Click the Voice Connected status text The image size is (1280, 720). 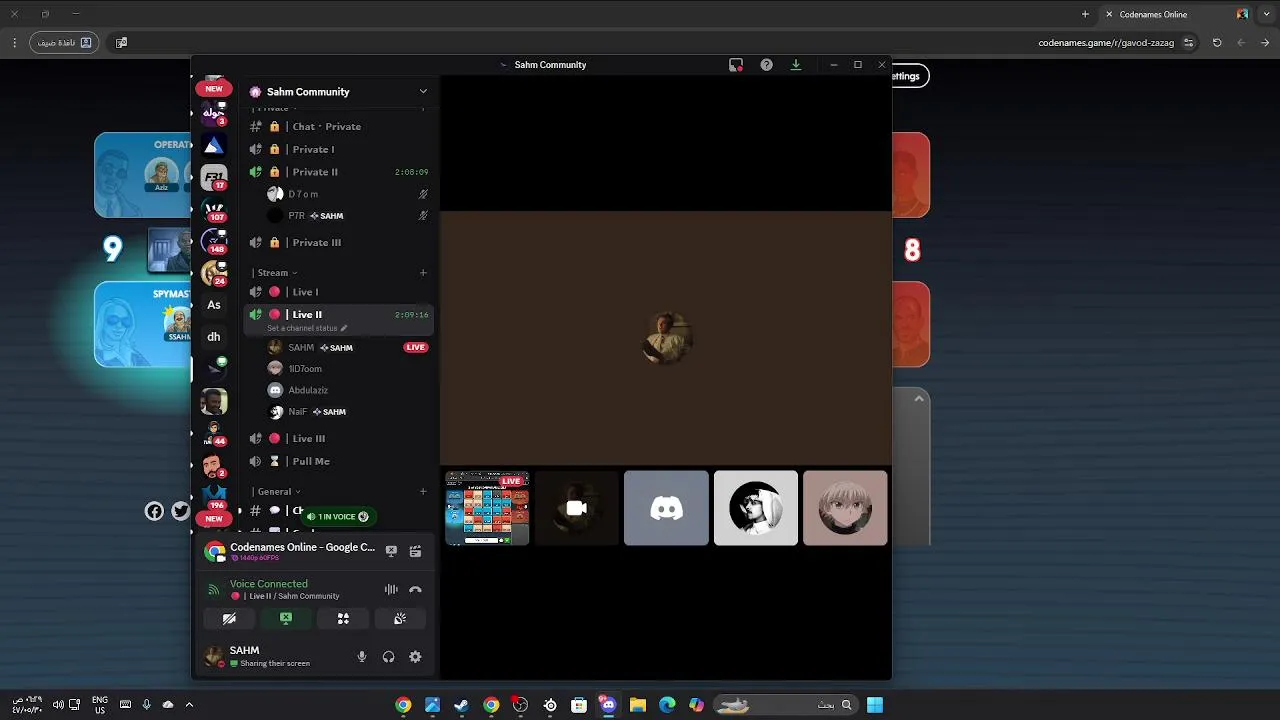point(269,584)
